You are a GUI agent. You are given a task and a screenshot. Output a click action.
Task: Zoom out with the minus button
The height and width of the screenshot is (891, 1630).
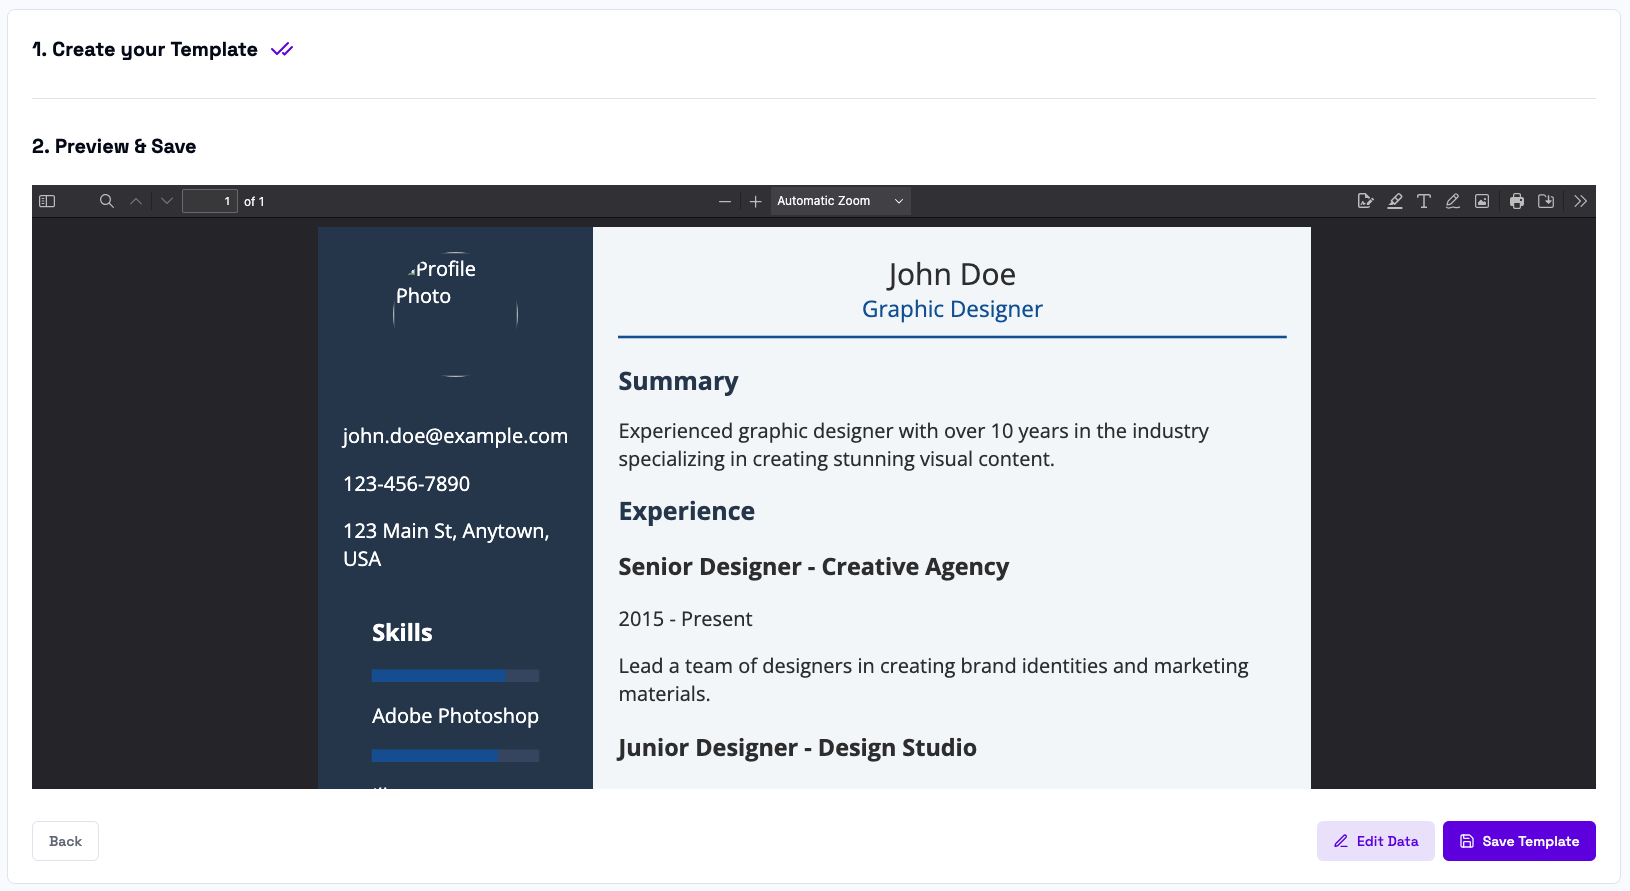point(725,201)
